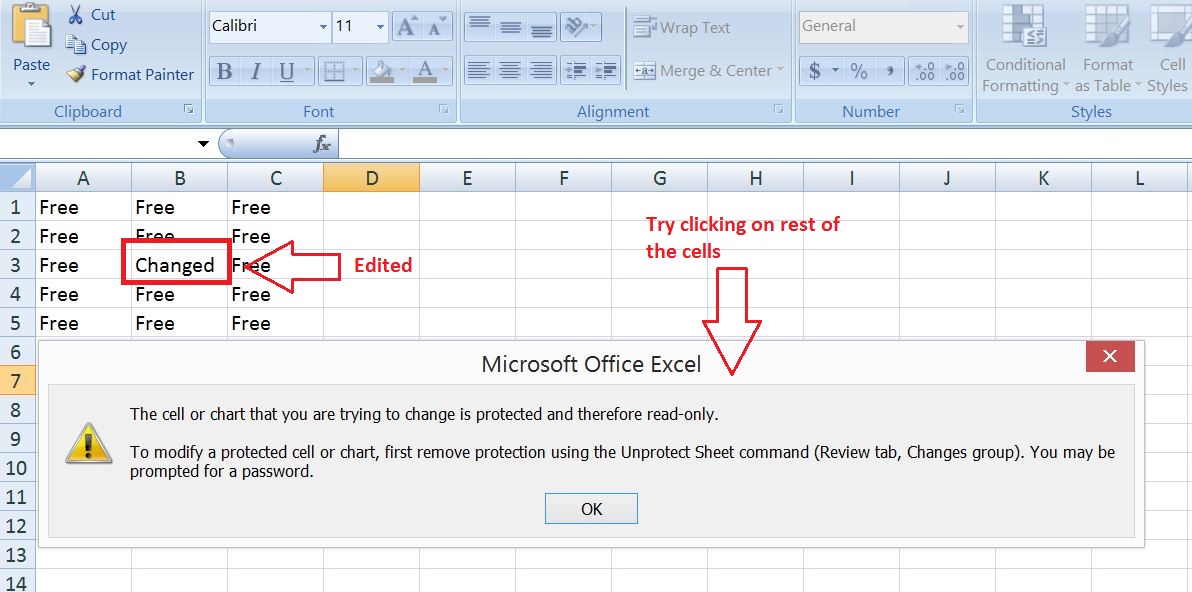Apply the Comma Style format
The height and width of the screenshot is (592, 1192).
pos(889,71)
